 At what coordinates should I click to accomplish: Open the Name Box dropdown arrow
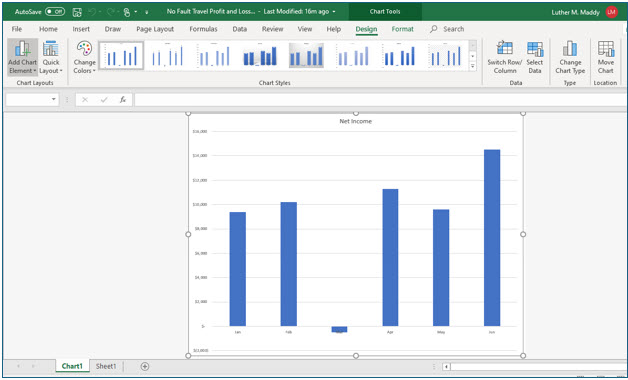tap(54, 99)
